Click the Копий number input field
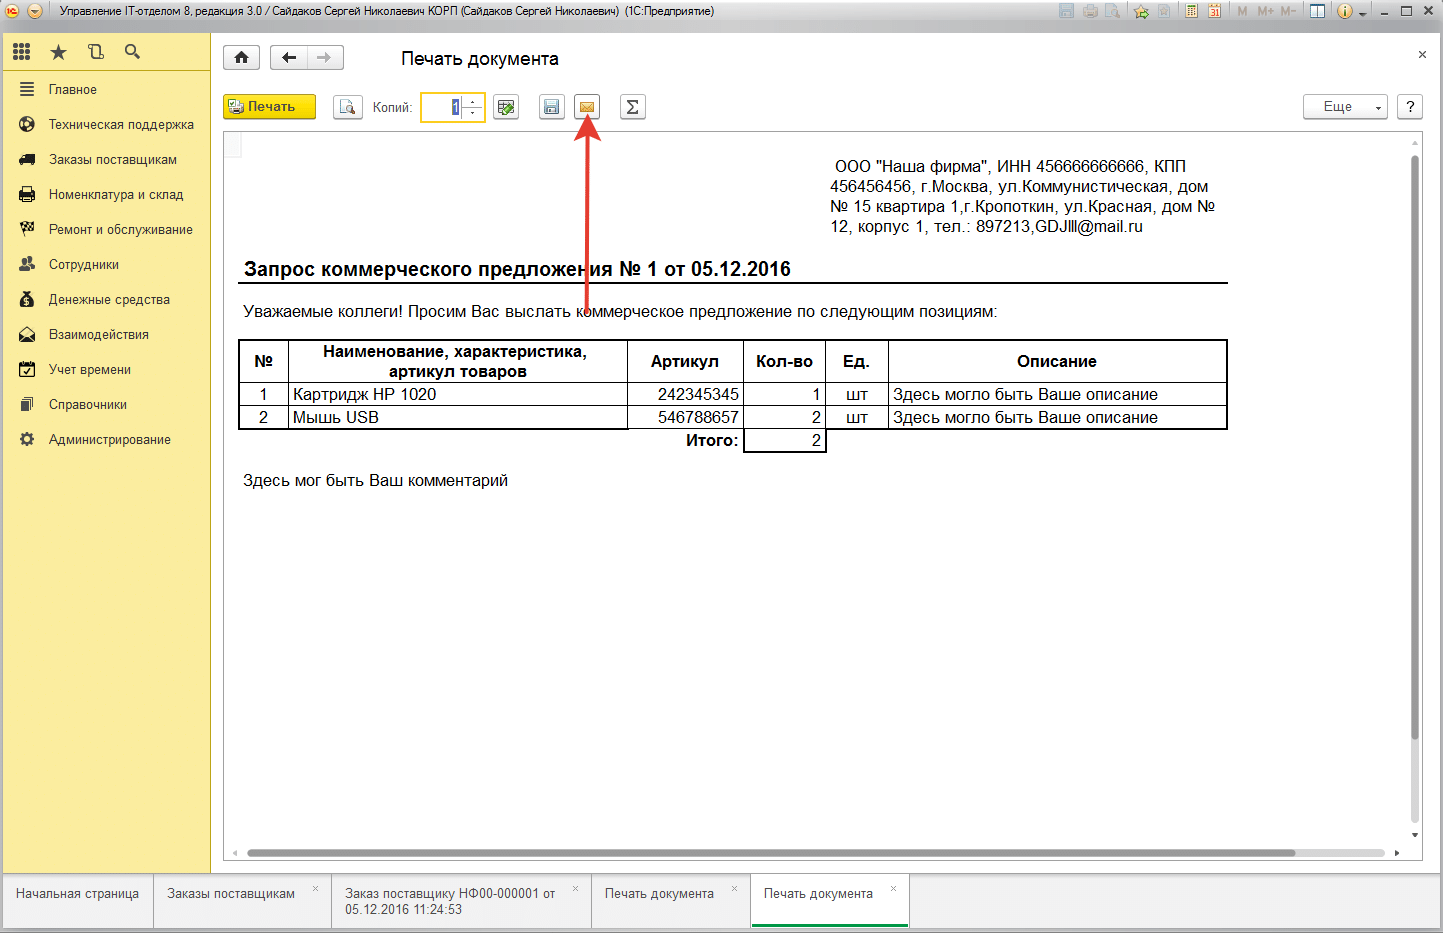 click(442, 107)
